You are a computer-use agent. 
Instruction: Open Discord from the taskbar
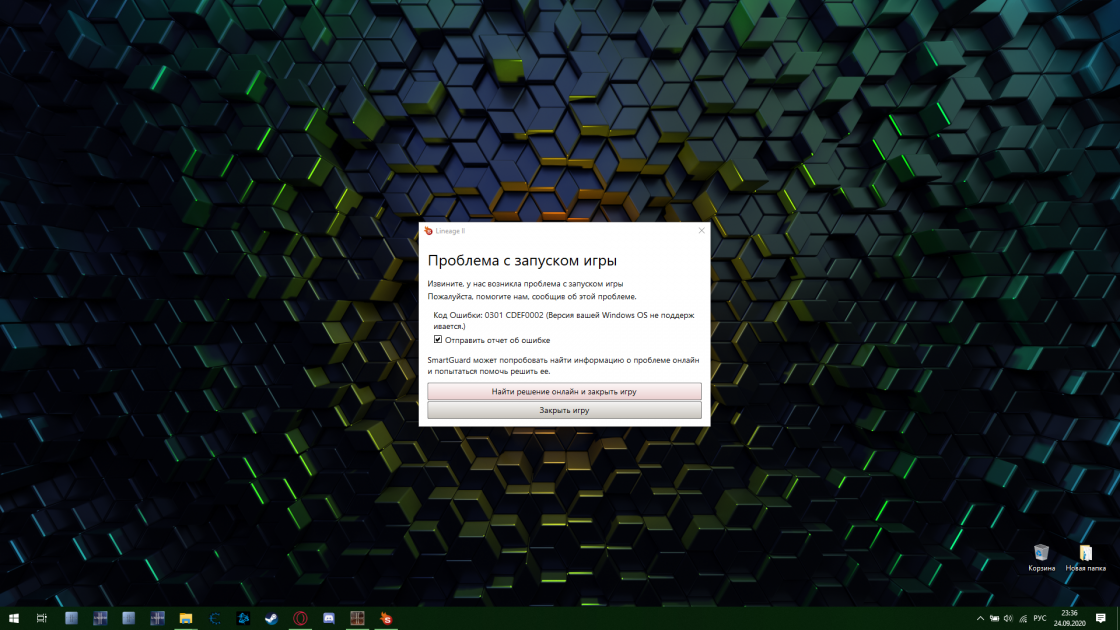tap(329, 618)
